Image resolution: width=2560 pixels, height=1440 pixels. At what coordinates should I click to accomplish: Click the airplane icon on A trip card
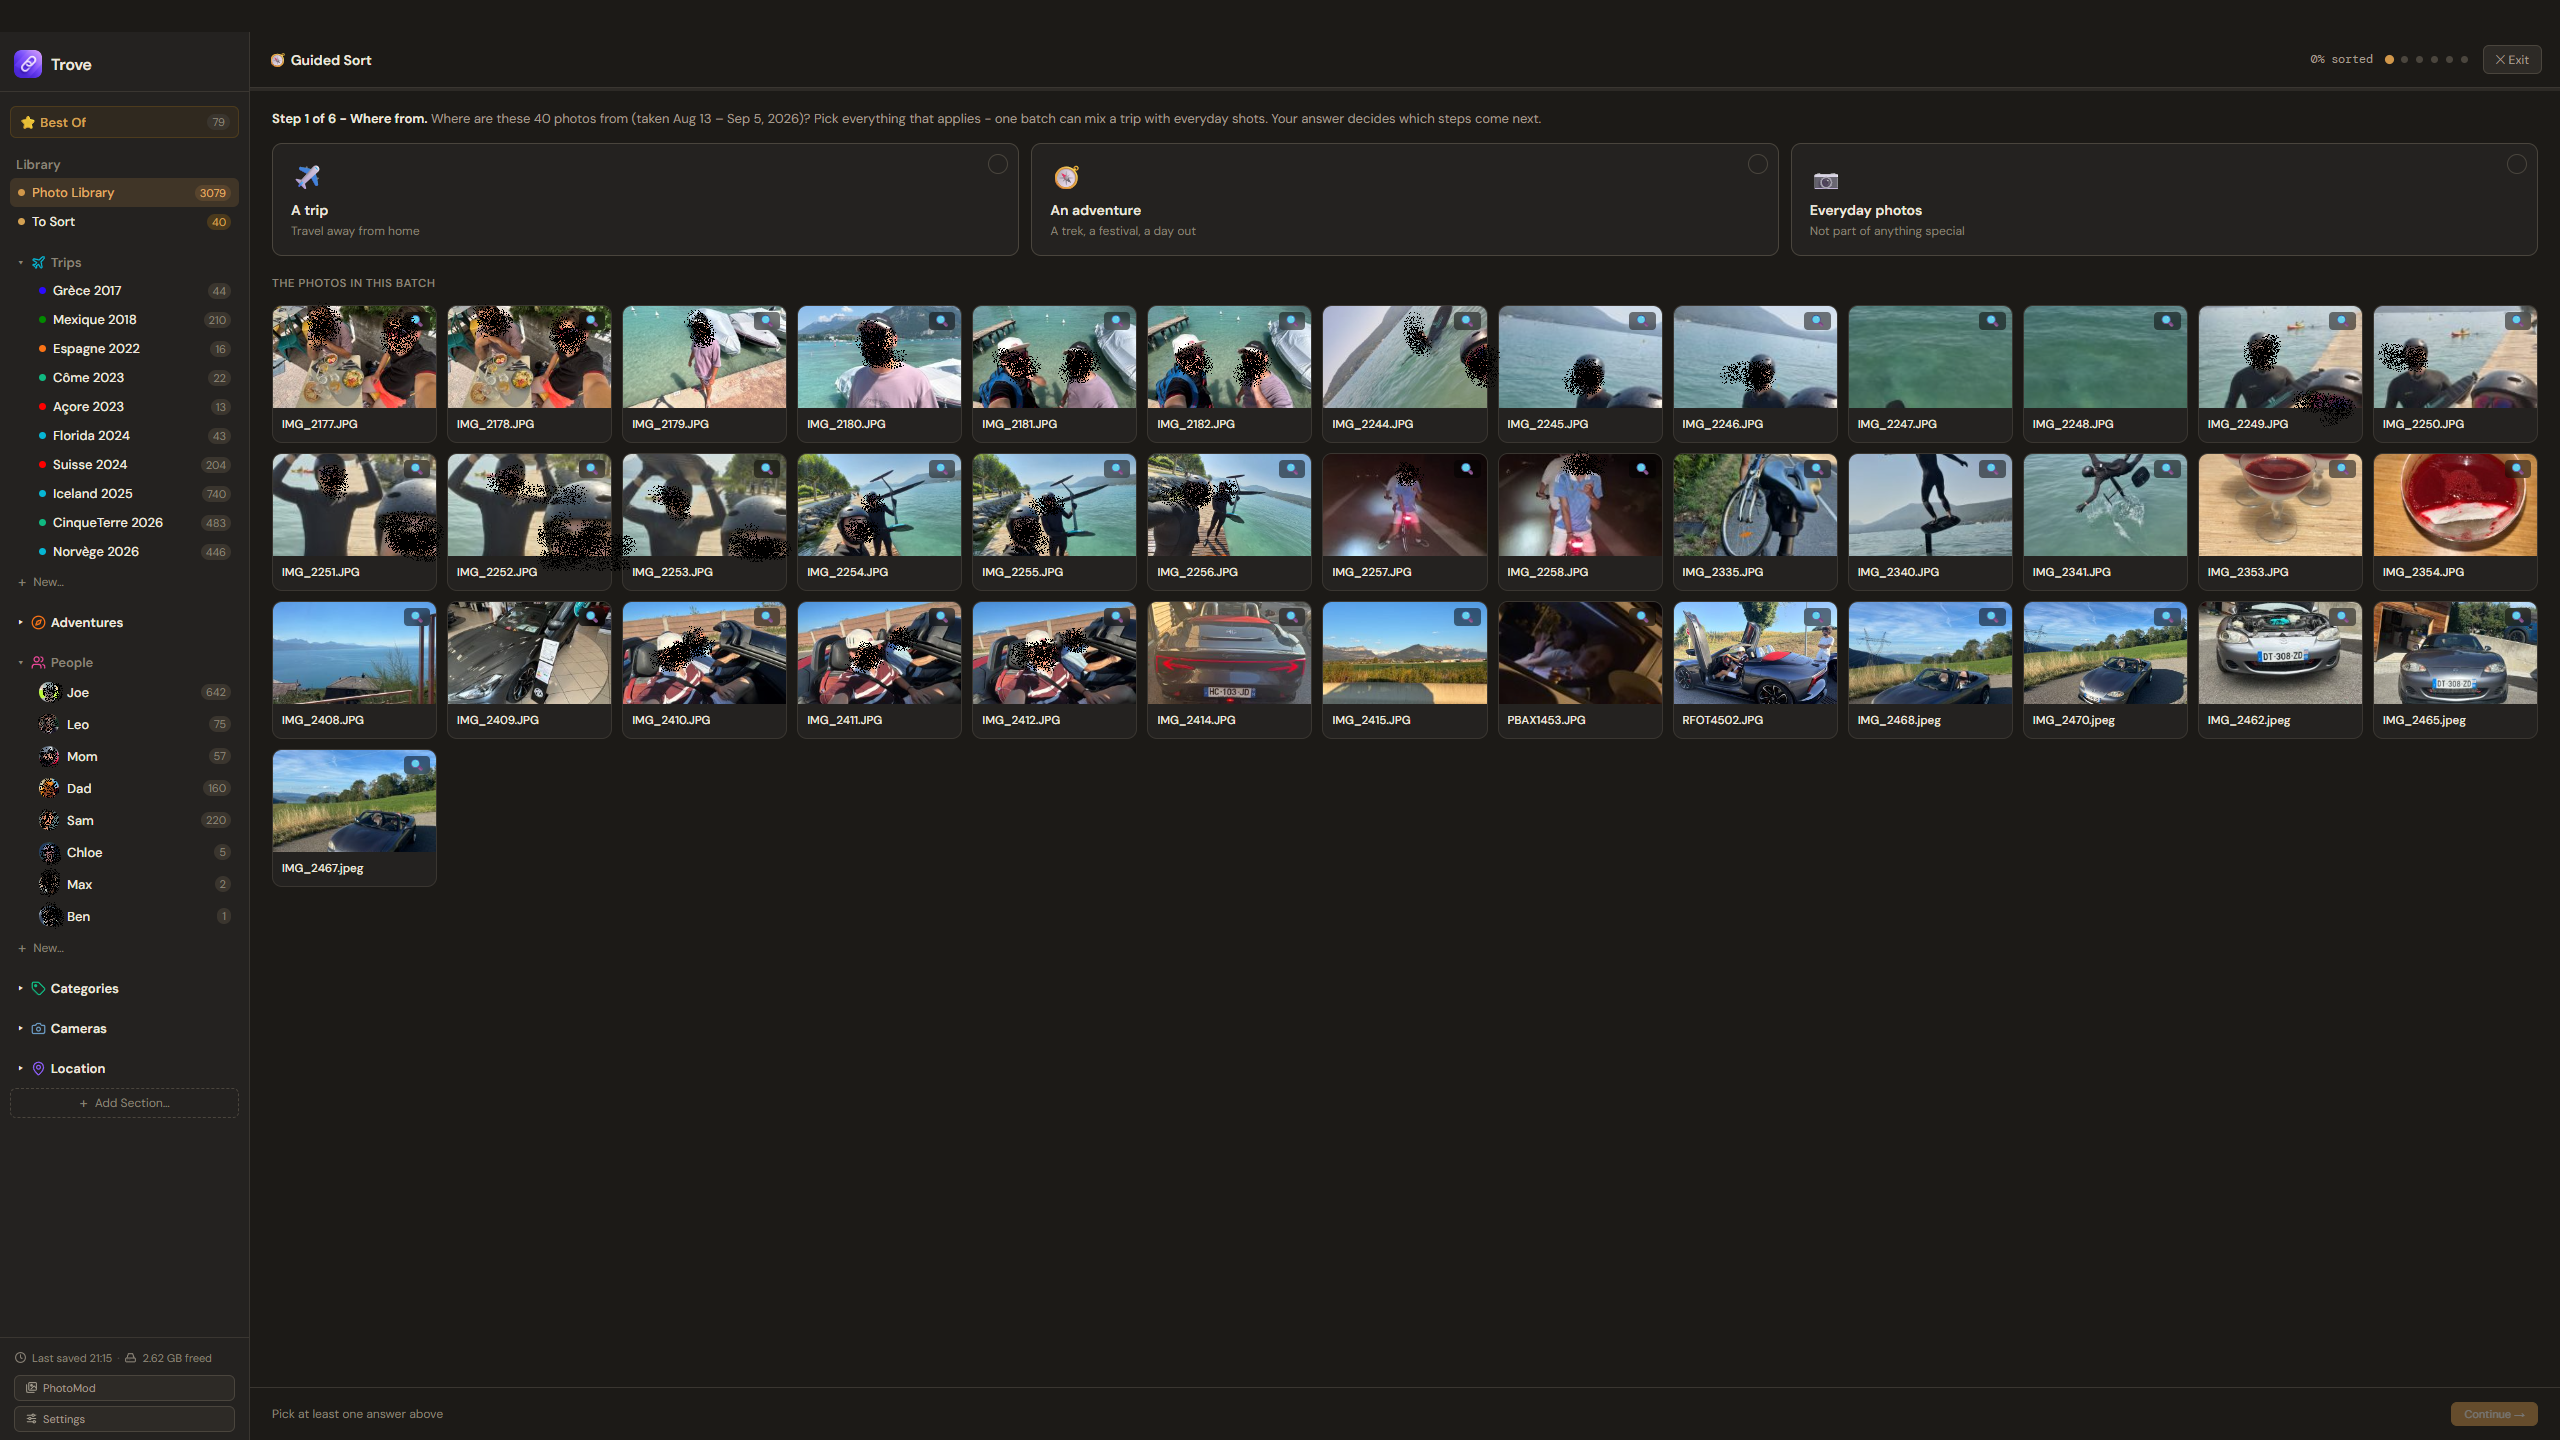point(307,177)
